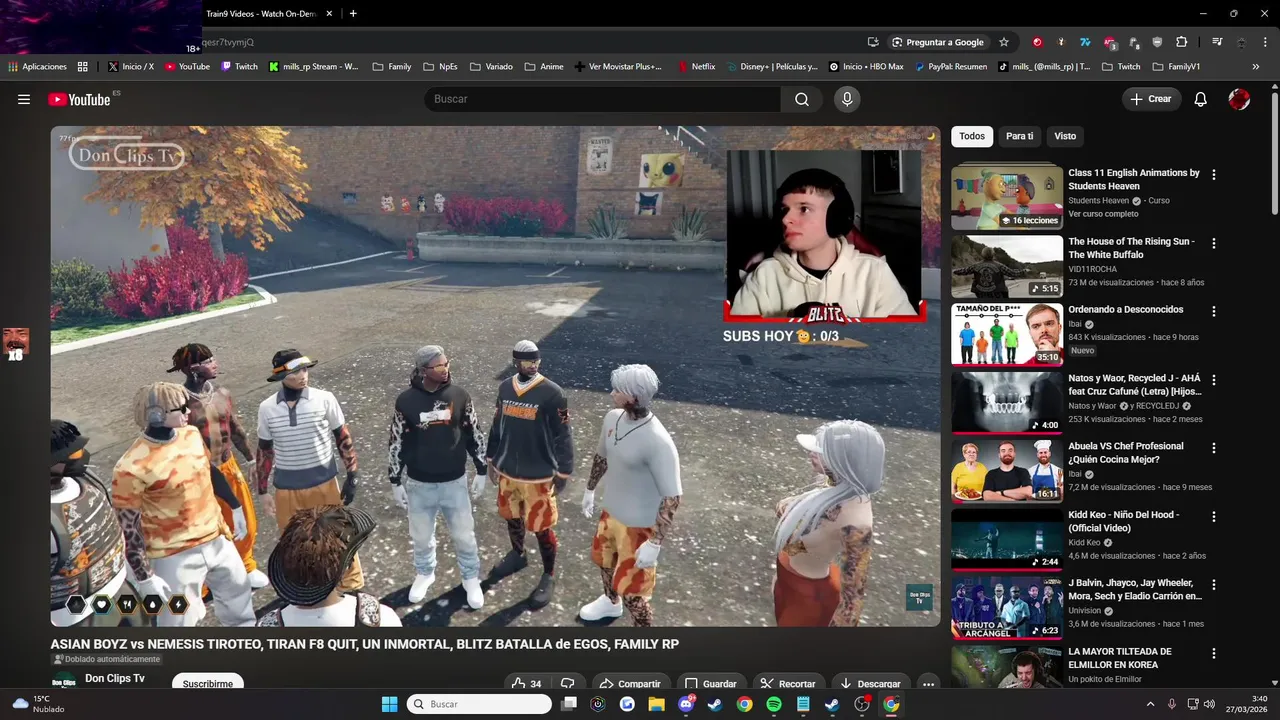1280x720 pixels.
Task: Bookmark page with the star icon
Action: pyautogui.click(x=1004, y=42)
